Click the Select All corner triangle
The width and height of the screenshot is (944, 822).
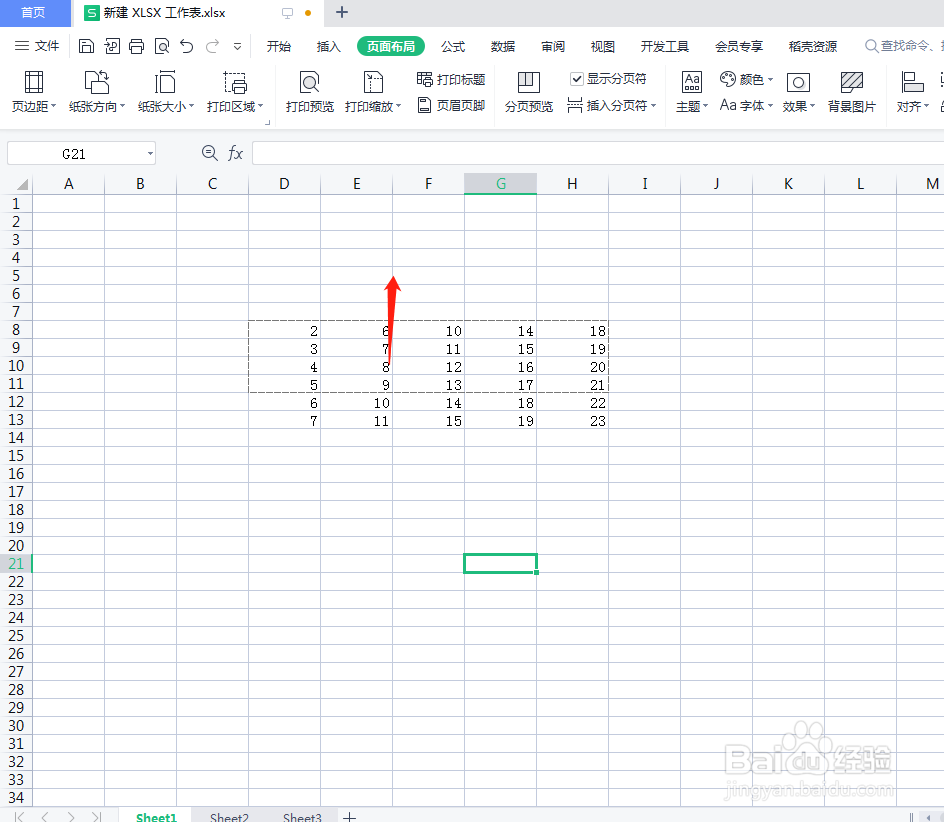click(22, 184)
